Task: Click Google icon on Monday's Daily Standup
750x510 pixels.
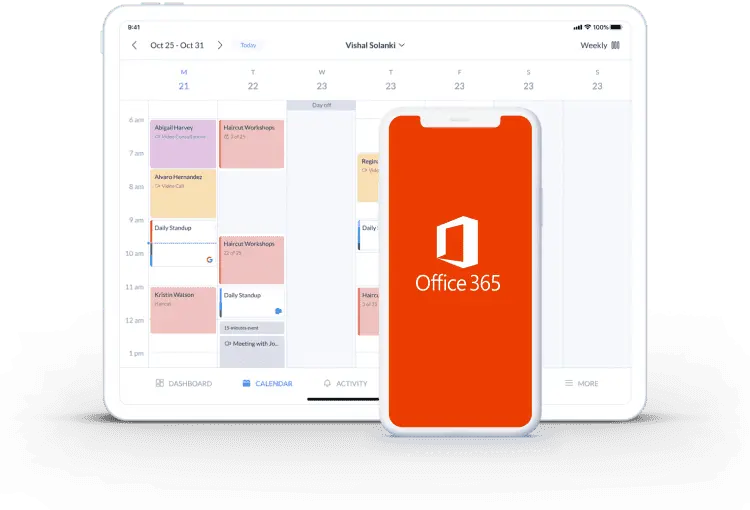Action: (x=210, y=260)
